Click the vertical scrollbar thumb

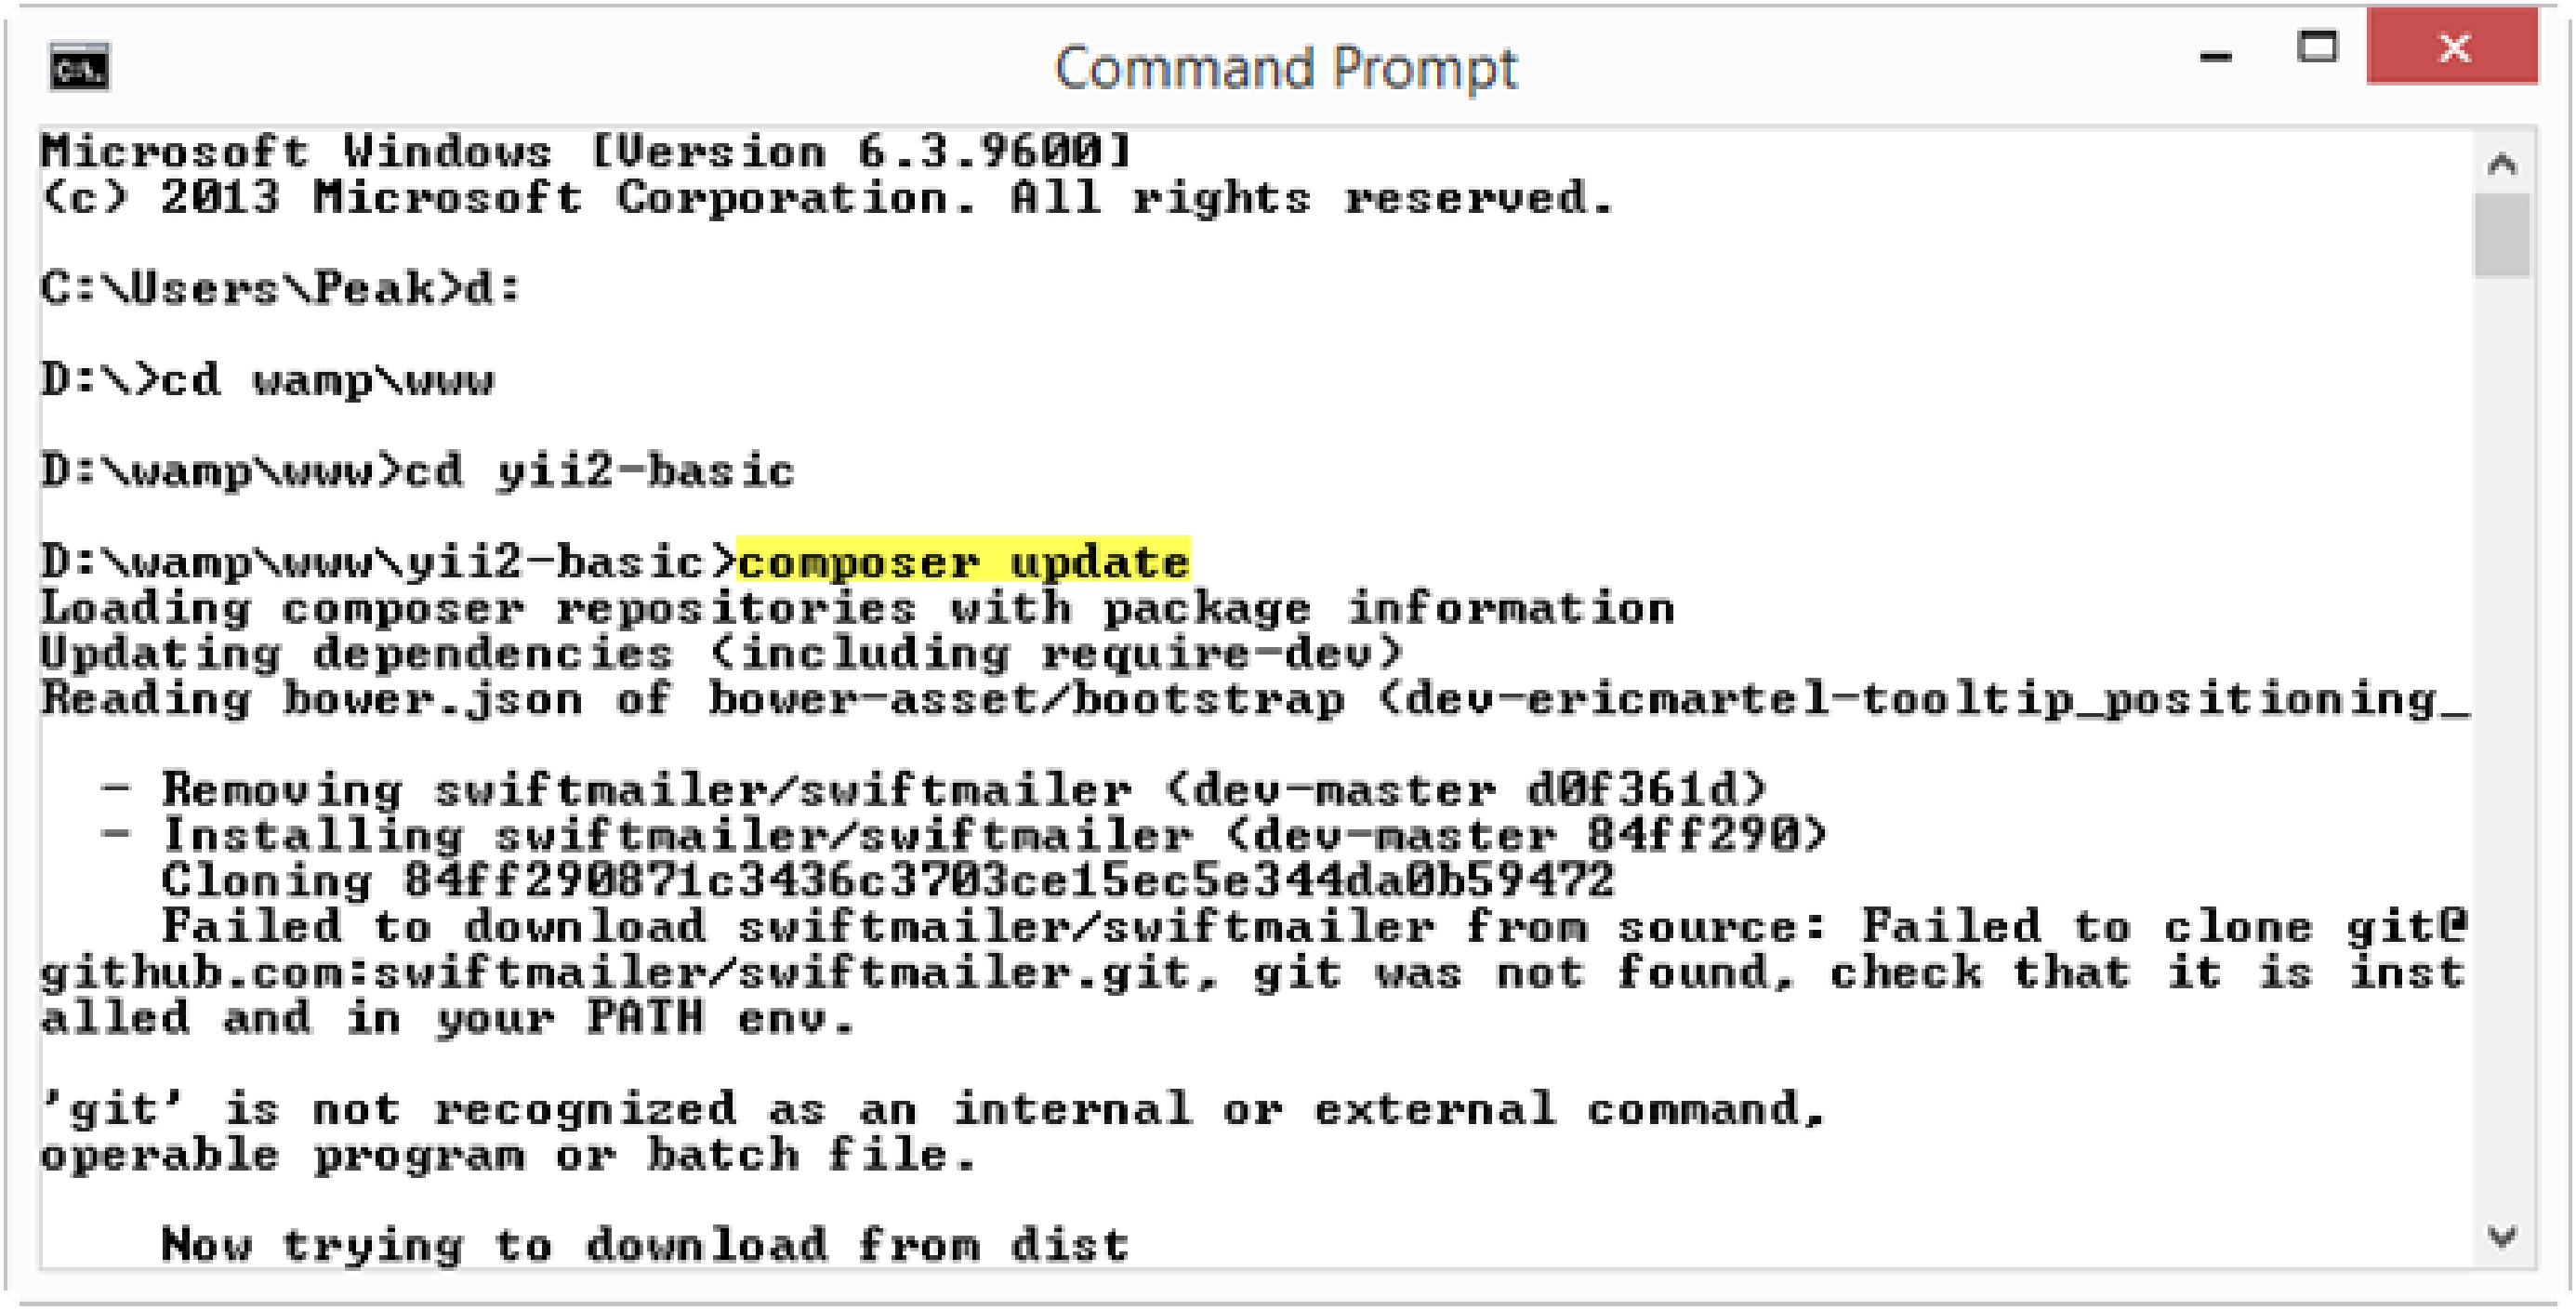tap(2502, 235)
